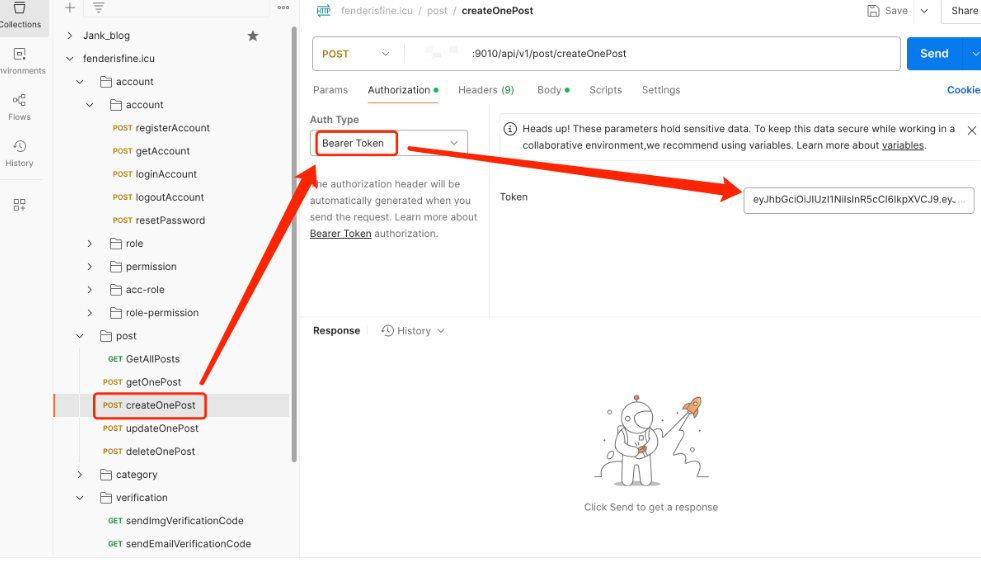Open the Bearer Token auth type dropdown

[x=388, y=143]
